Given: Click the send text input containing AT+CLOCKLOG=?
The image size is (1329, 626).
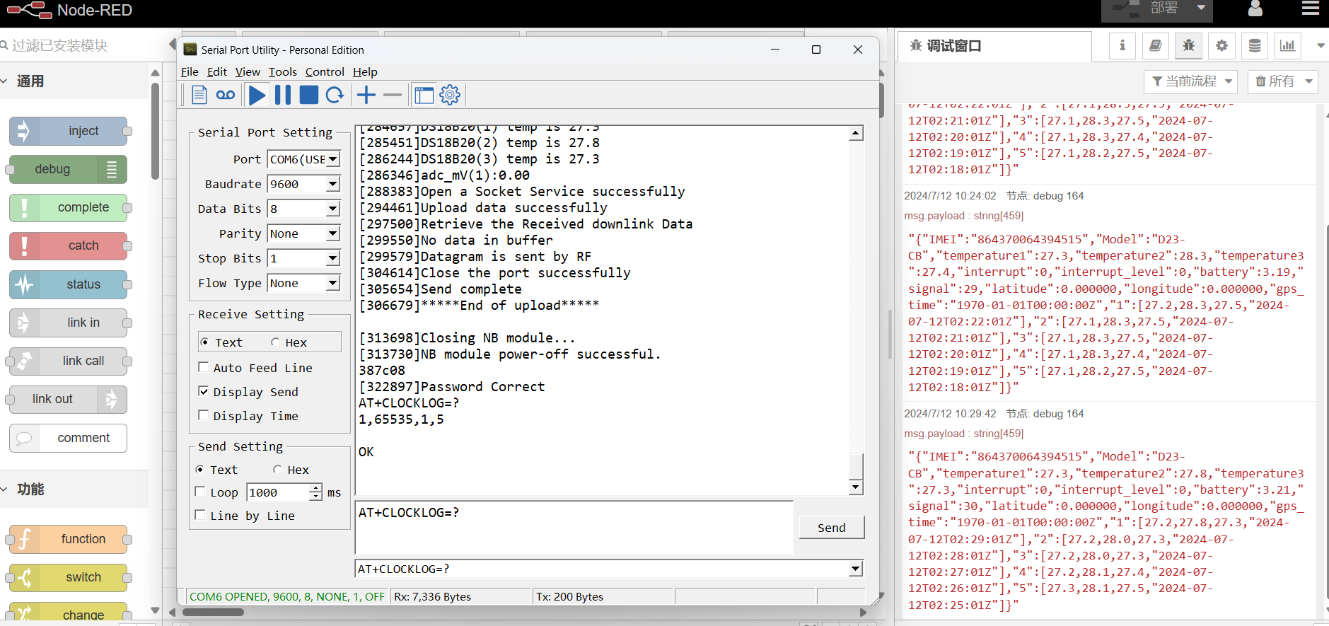Looking at the screenshot, I should [574, 527].
